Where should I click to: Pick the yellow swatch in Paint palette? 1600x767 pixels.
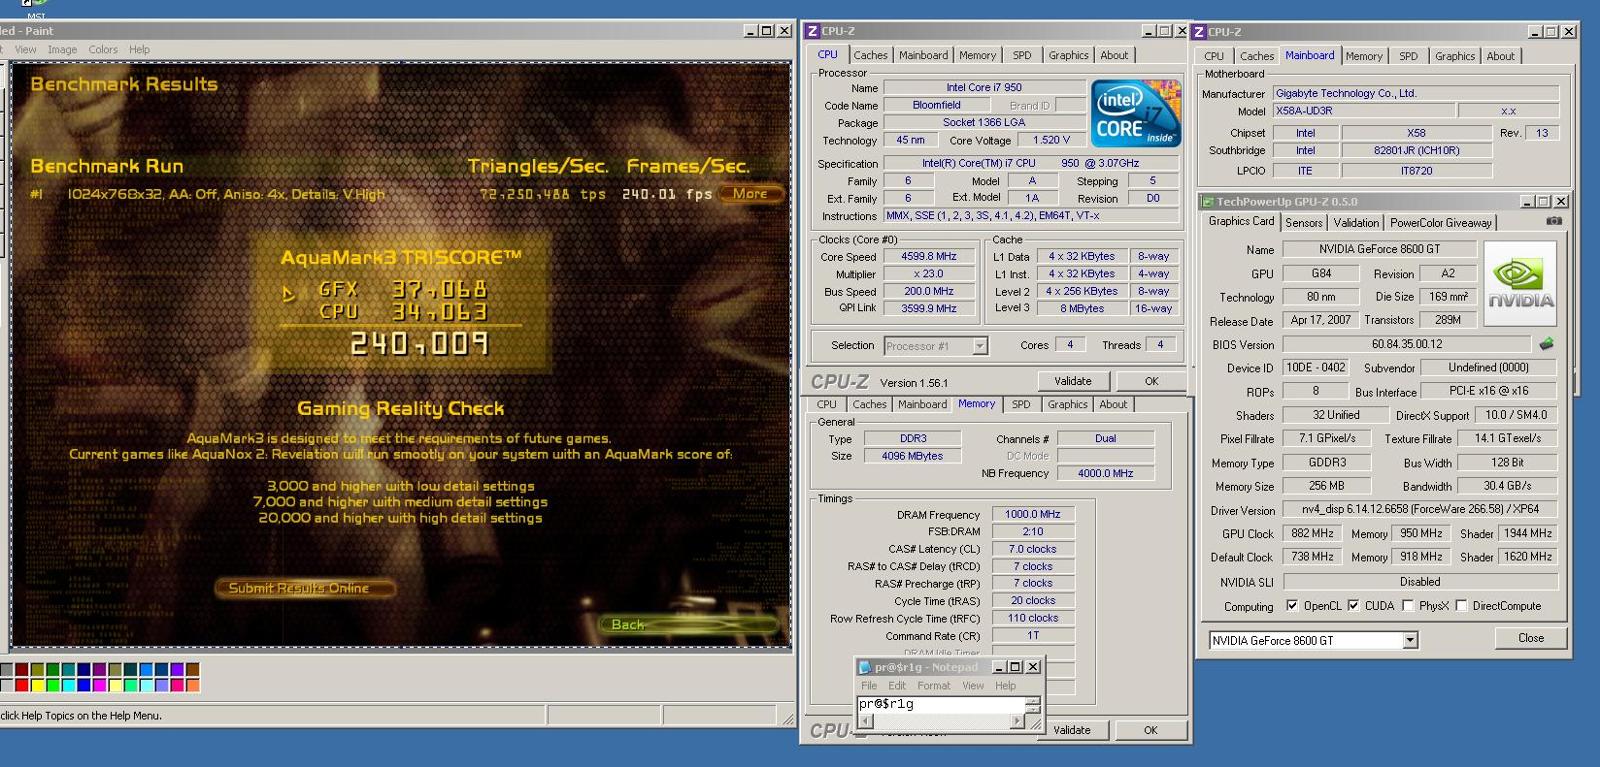(38, 685)
